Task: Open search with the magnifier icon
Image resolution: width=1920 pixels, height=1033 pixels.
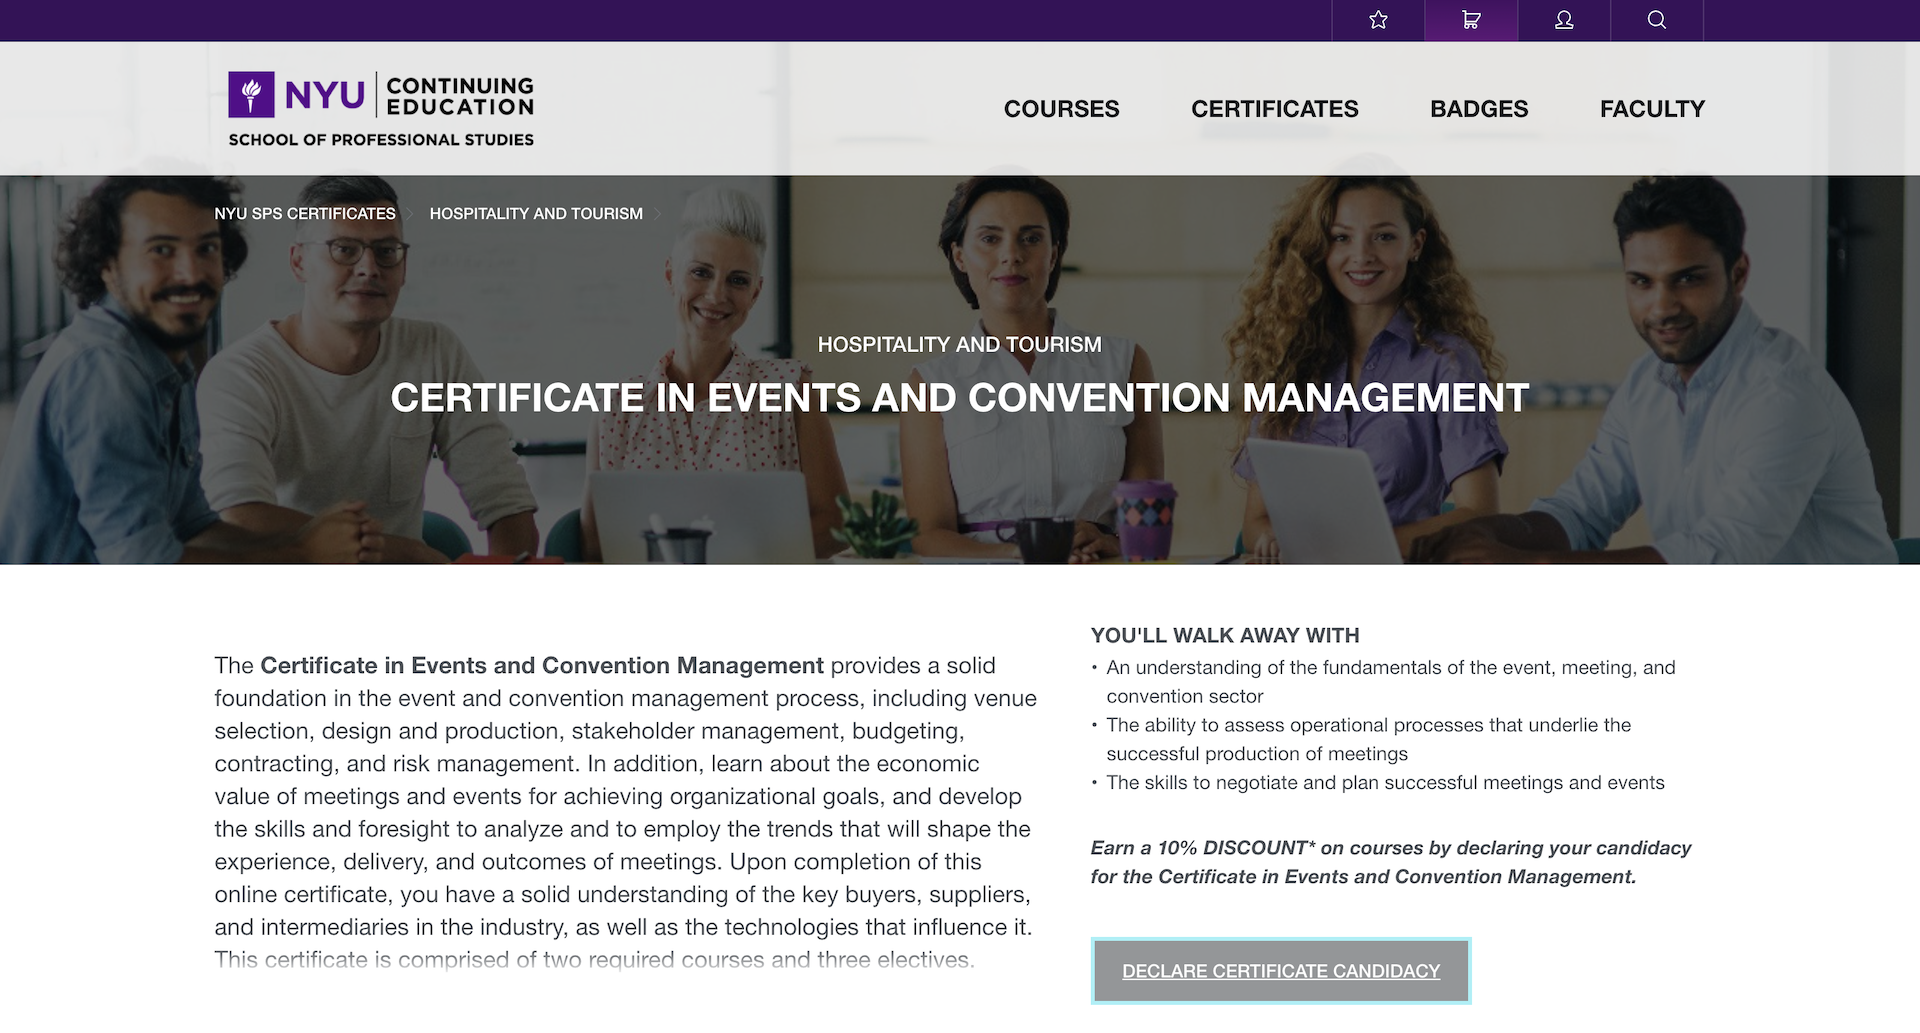Action: [1657, 20]
